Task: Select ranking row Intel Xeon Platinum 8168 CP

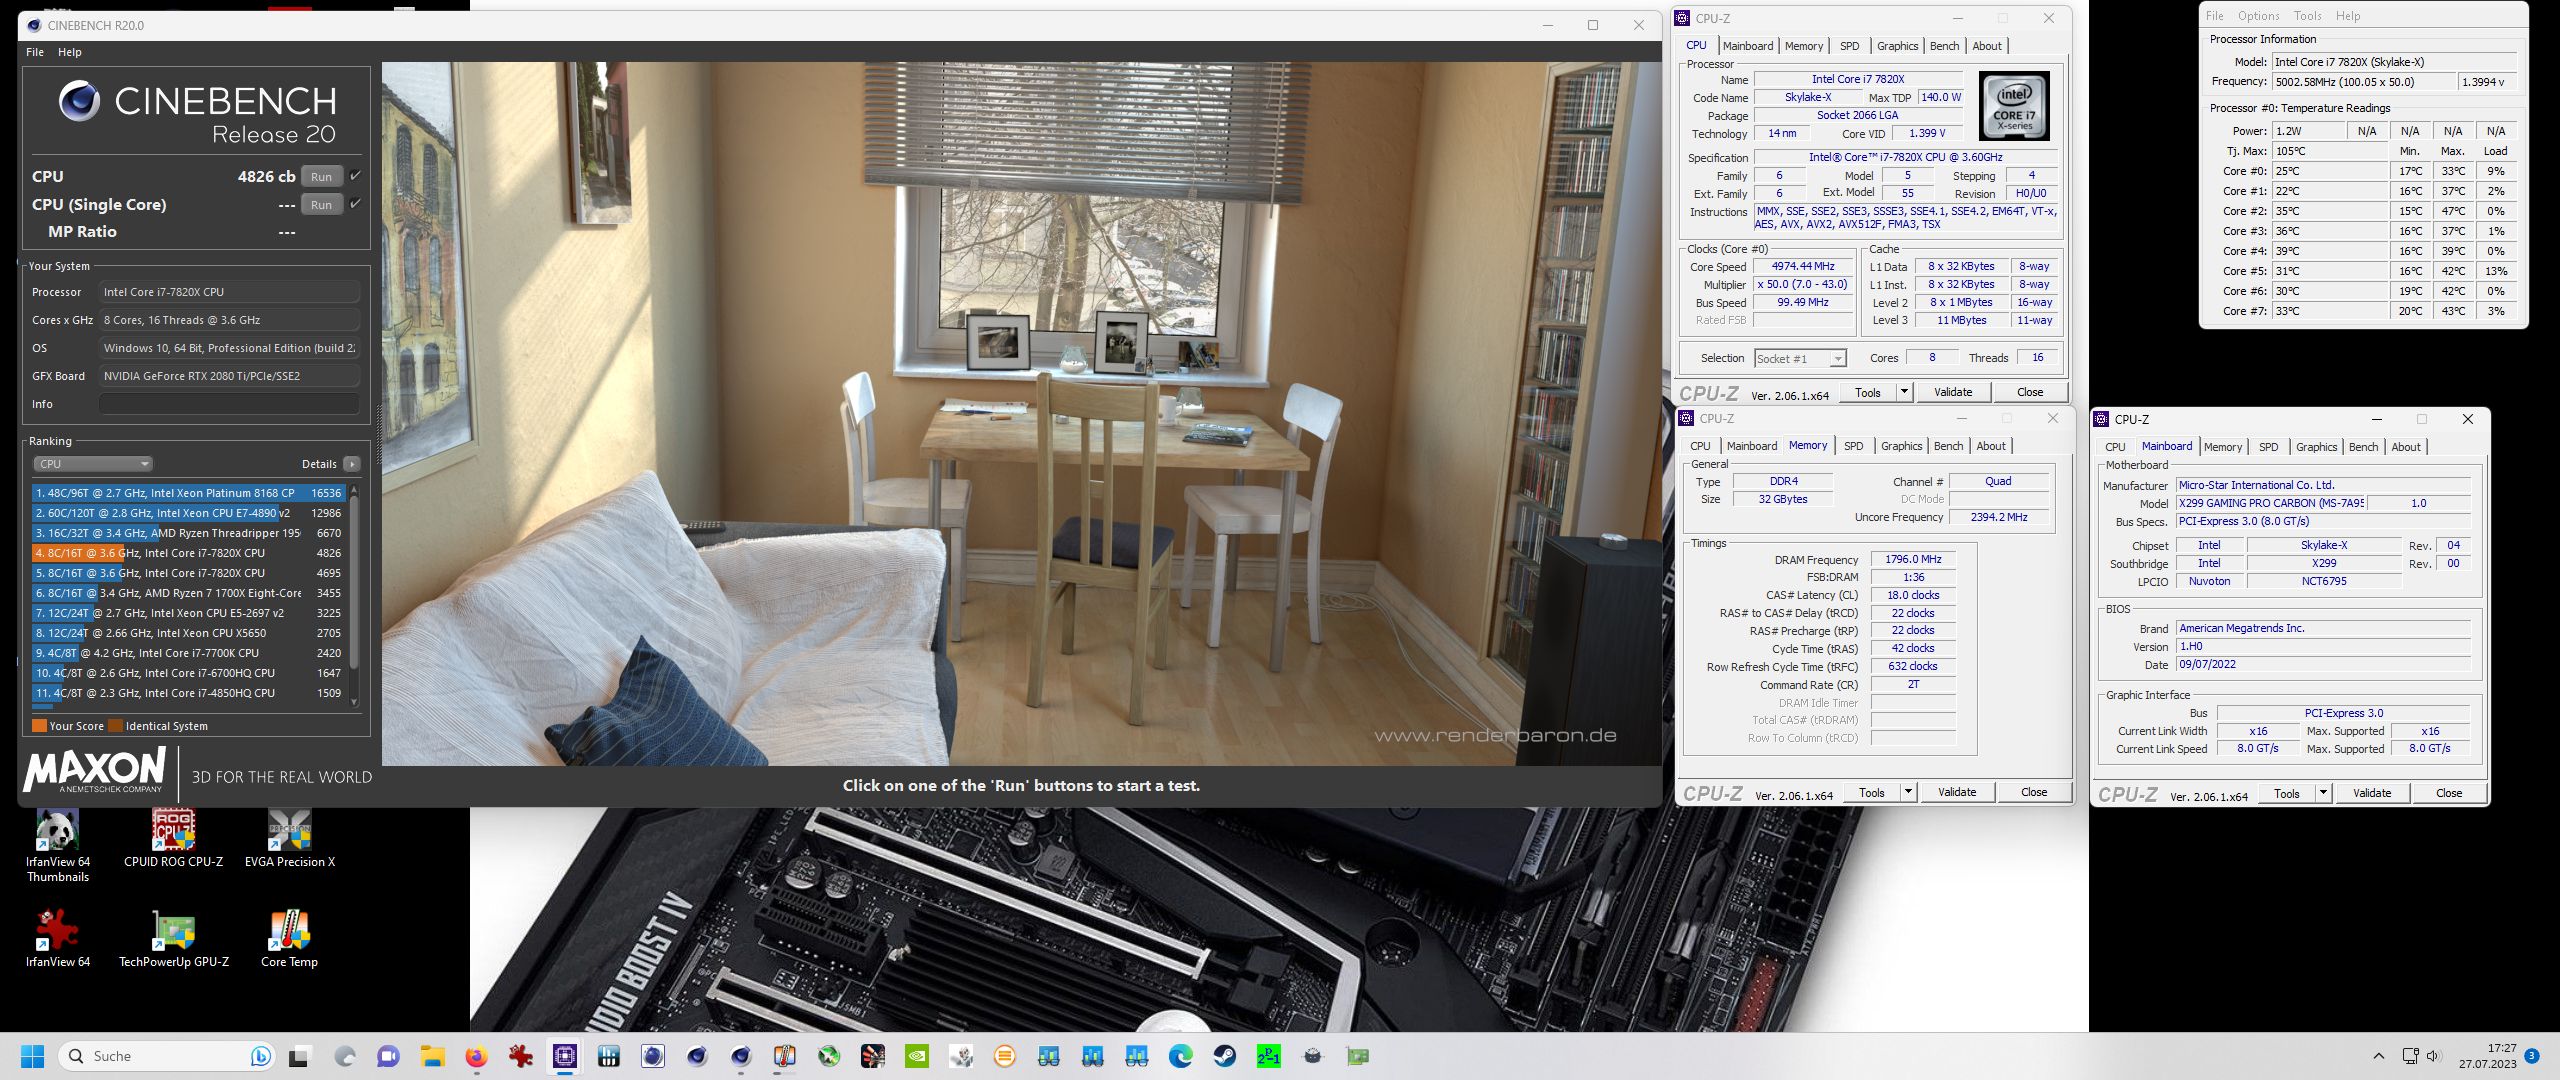Action: tap(189, 493)
